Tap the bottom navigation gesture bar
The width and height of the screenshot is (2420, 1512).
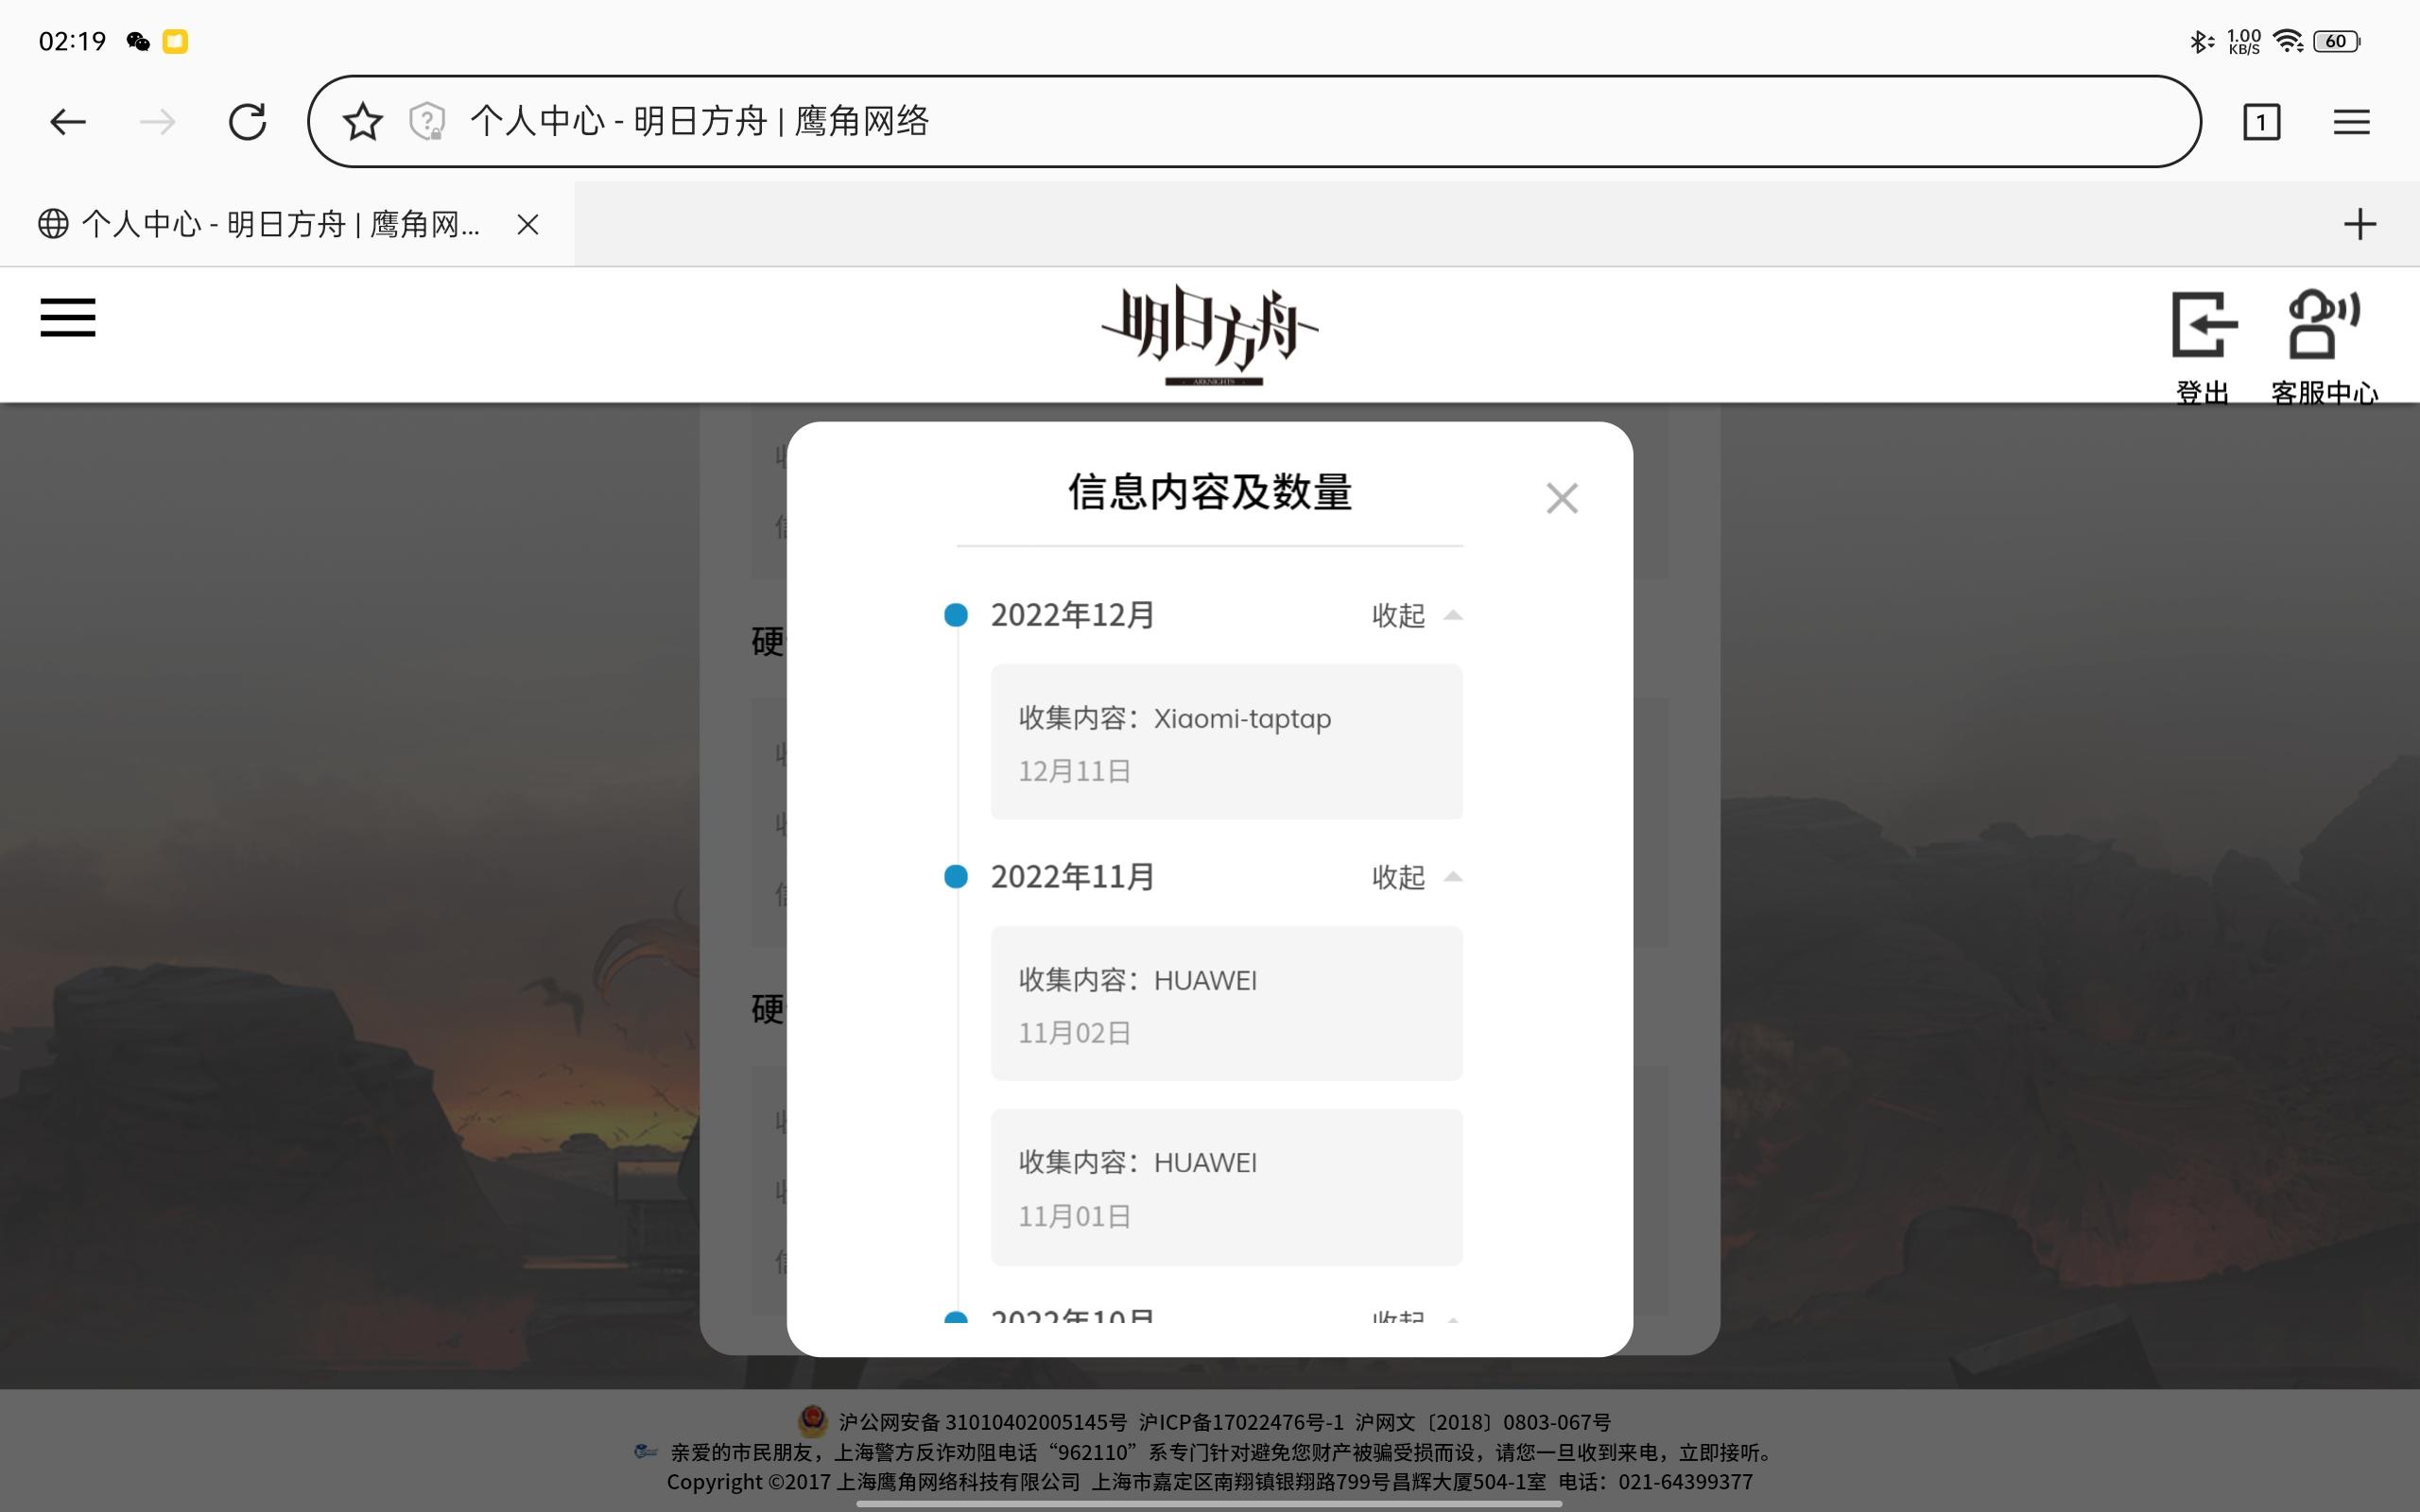(x=1209, y=1503)
